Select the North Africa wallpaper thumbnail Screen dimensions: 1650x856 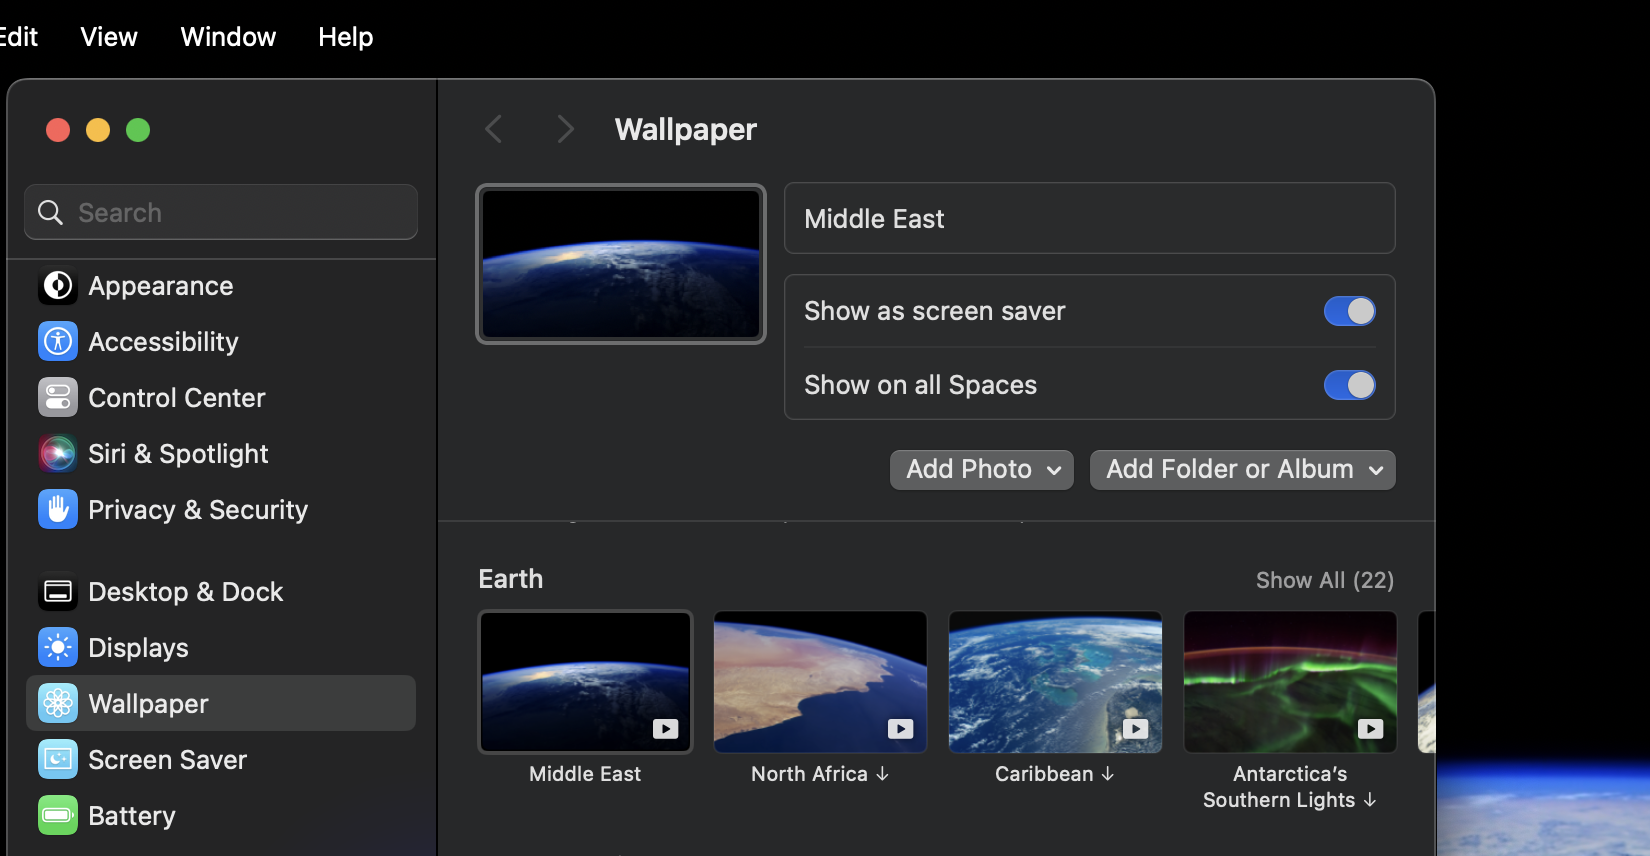click(x=820, y=682)
